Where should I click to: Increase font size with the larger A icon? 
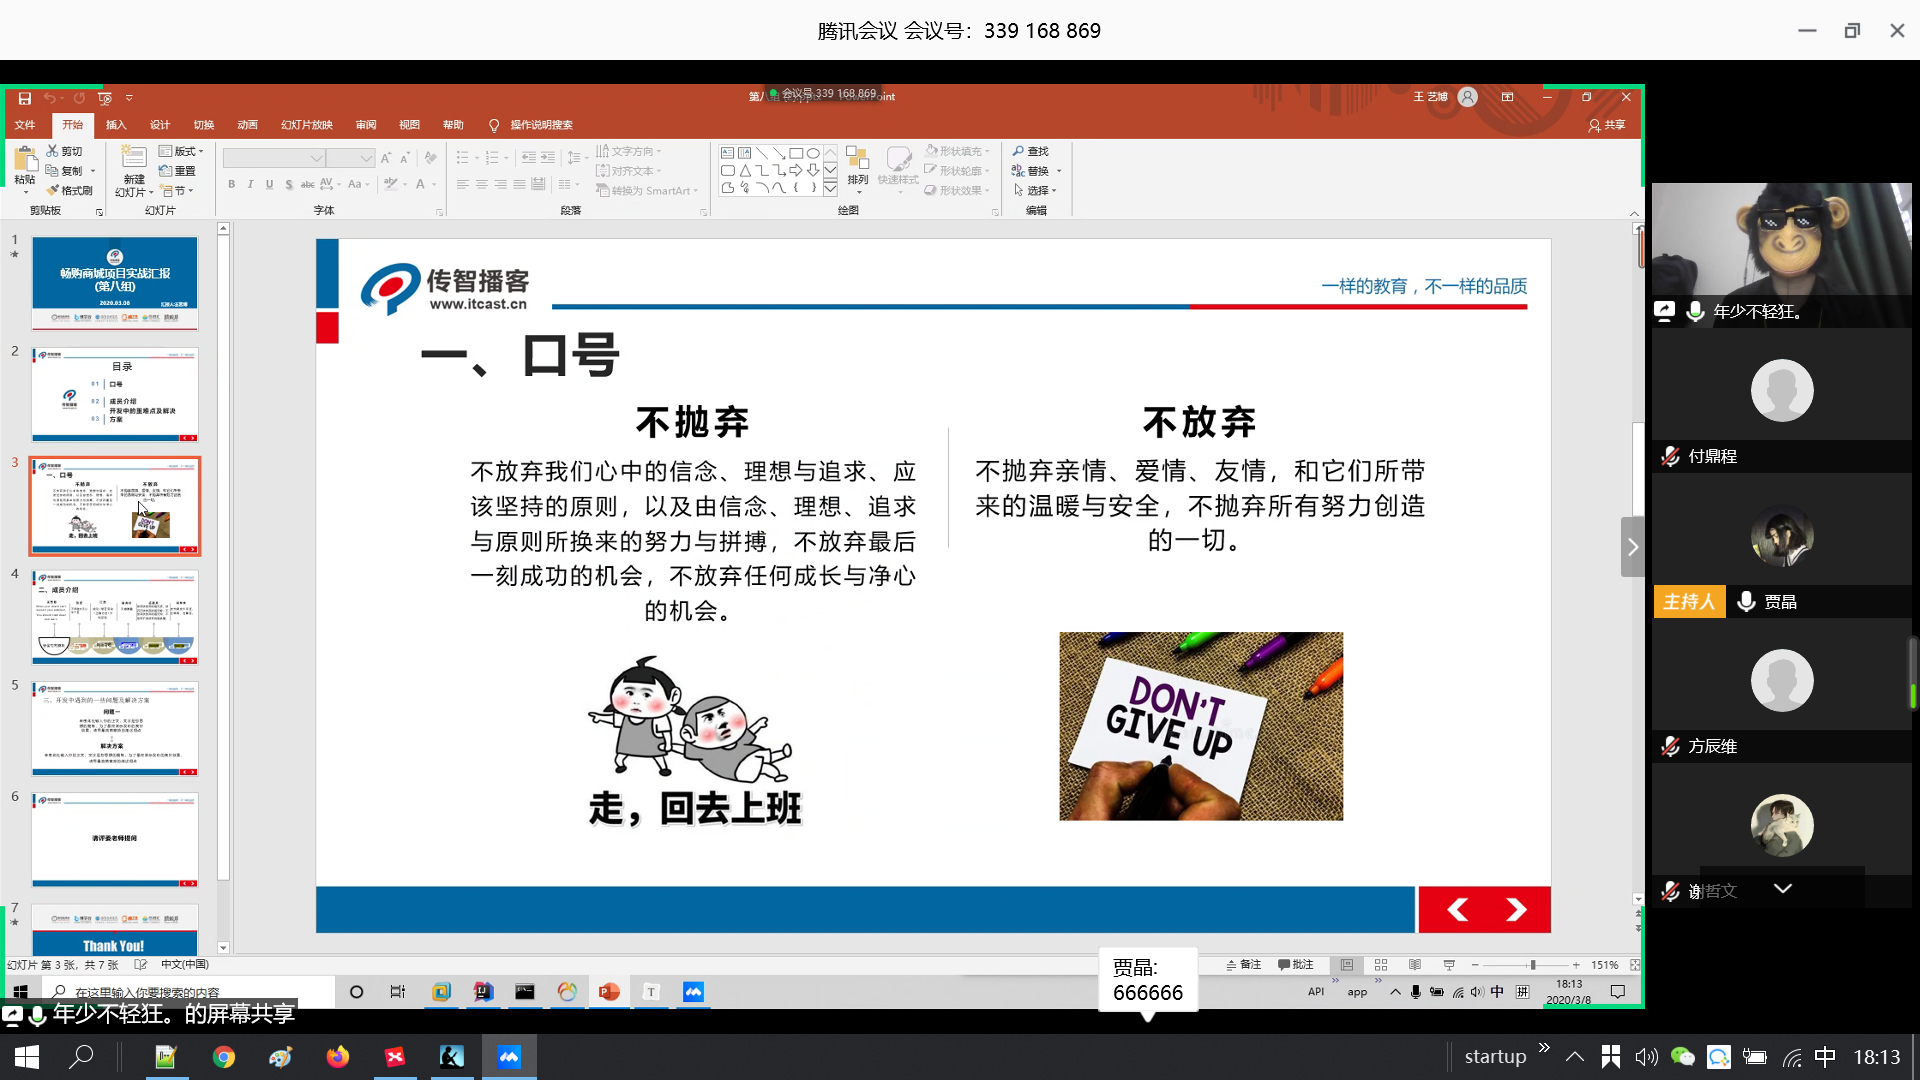[386, 158]
